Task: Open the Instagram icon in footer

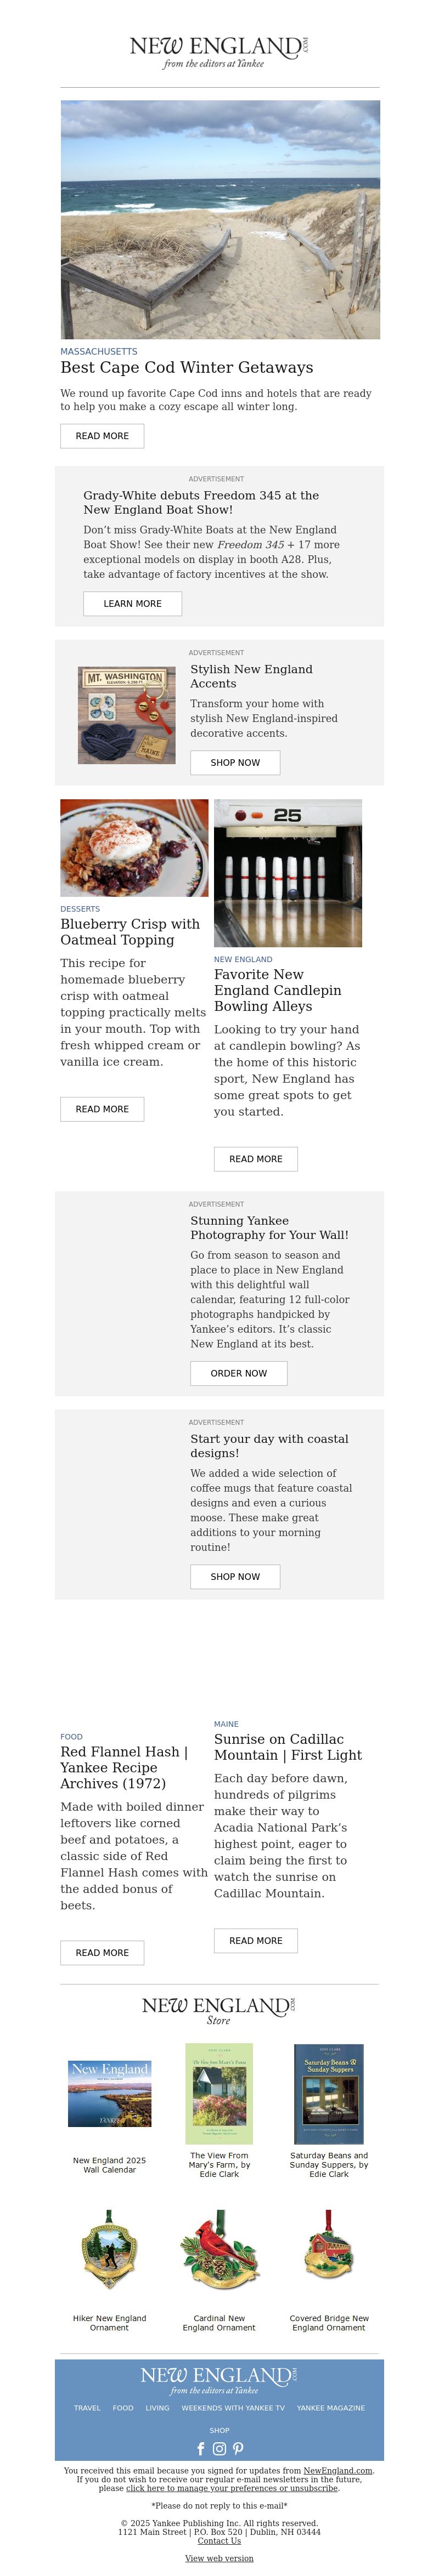Action: point(219,2448)
